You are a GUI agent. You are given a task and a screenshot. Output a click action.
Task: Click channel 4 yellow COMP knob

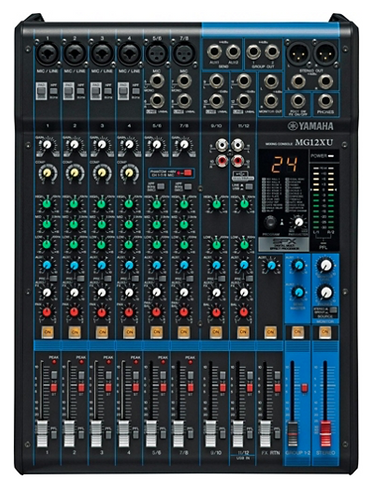coord(129,172)
